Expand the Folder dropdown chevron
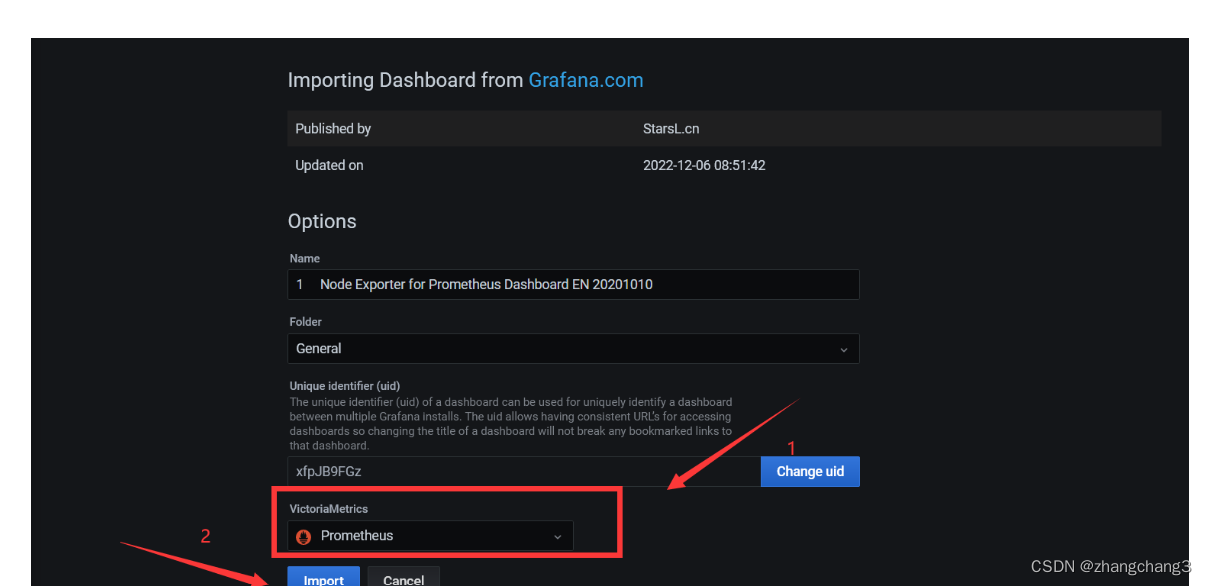 (843, 349)
